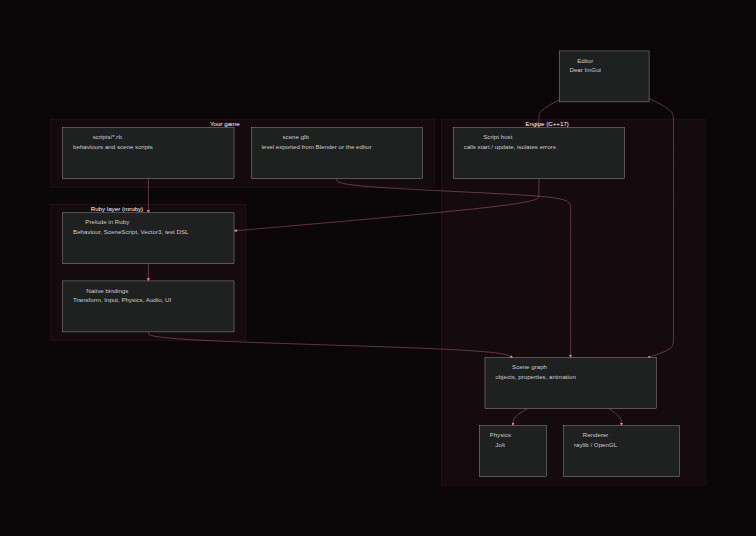Click text 'calls start / update, isolates errors'
This screenshot has height=536, width=756.
pyautogui.click(x=510, y=147)
